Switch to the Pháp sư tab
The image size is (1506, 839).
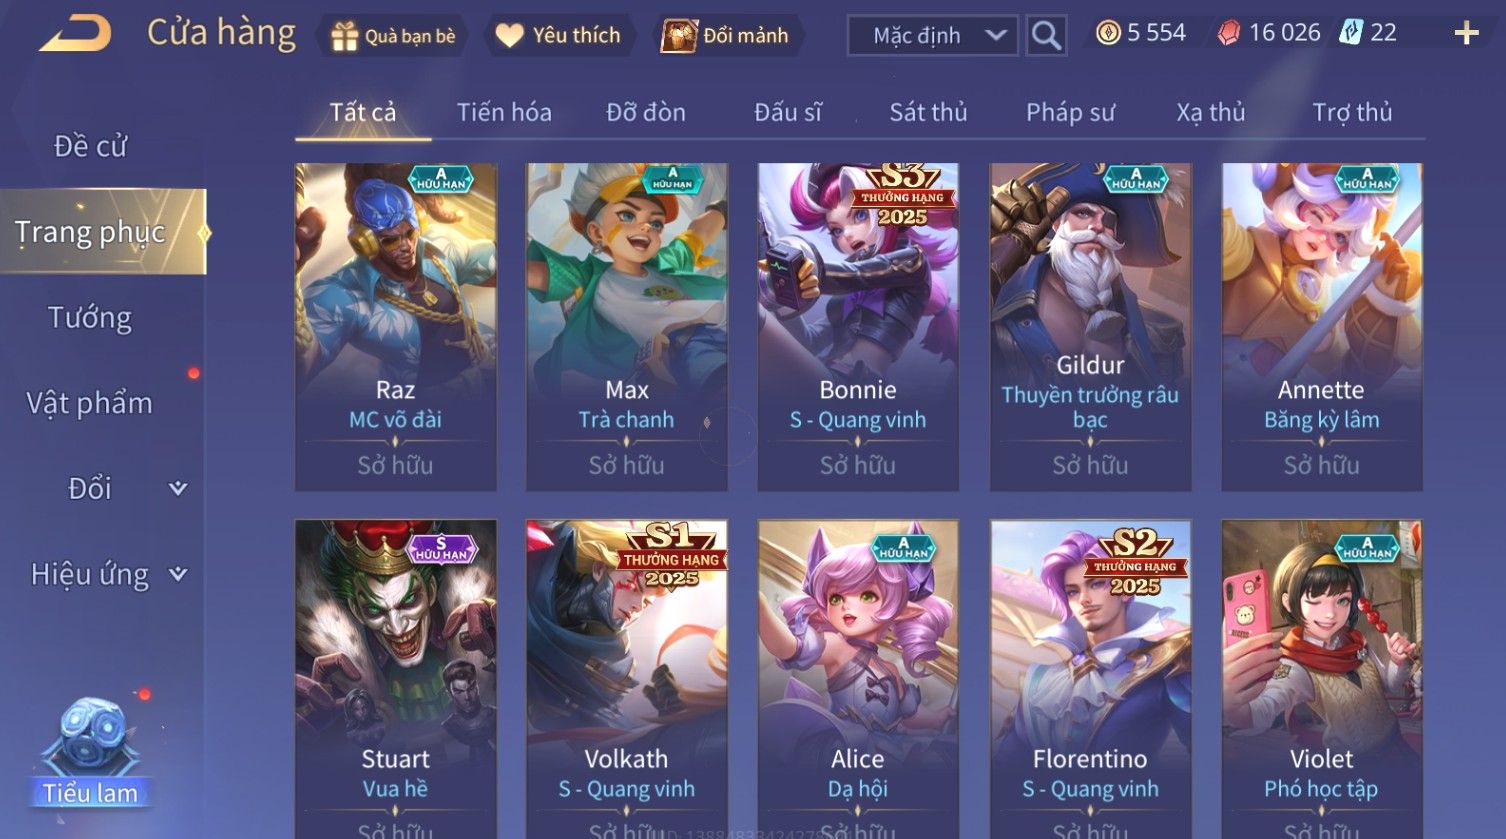[x=1070, y=112]
